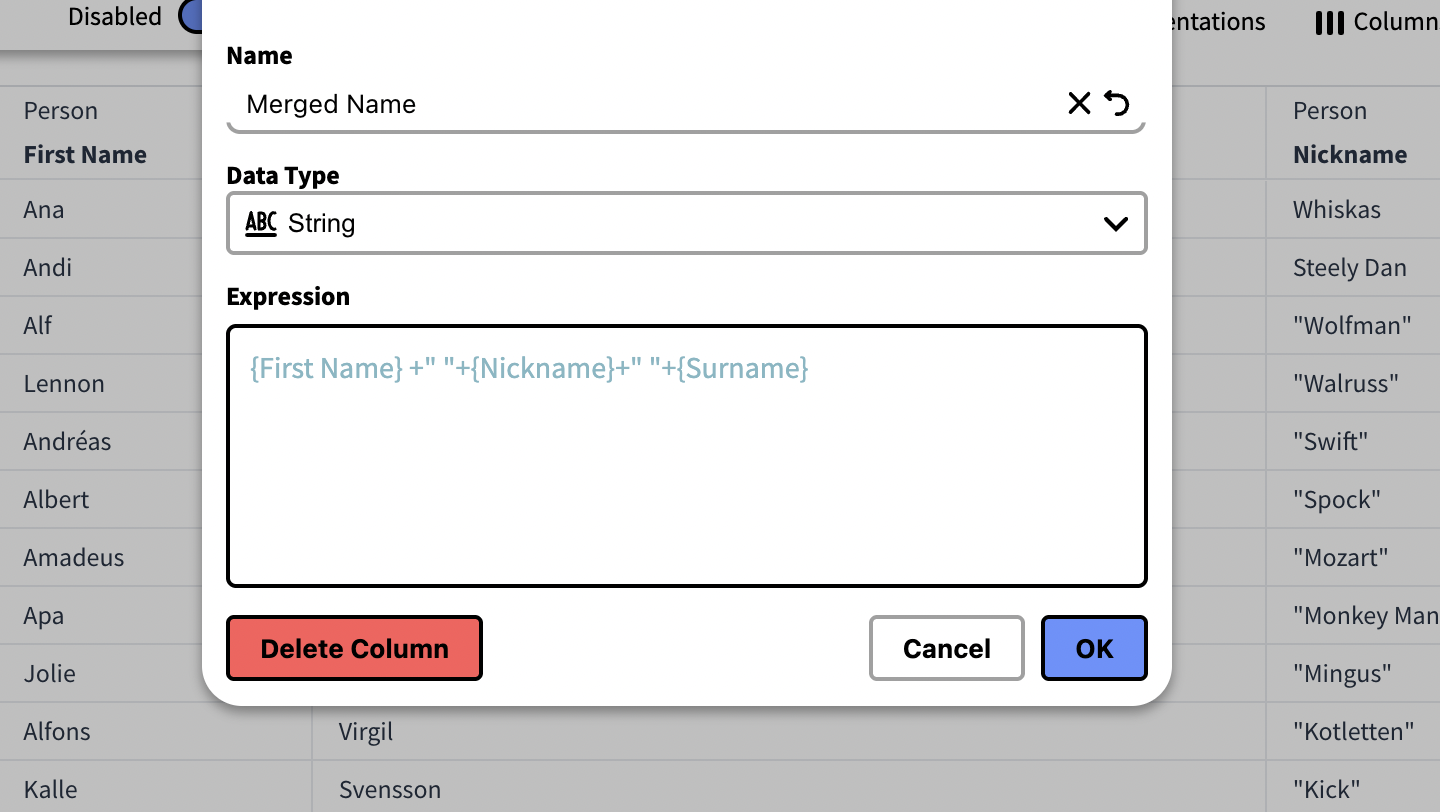Click the Steely Dan nickname cell

tap(1349, 268)
